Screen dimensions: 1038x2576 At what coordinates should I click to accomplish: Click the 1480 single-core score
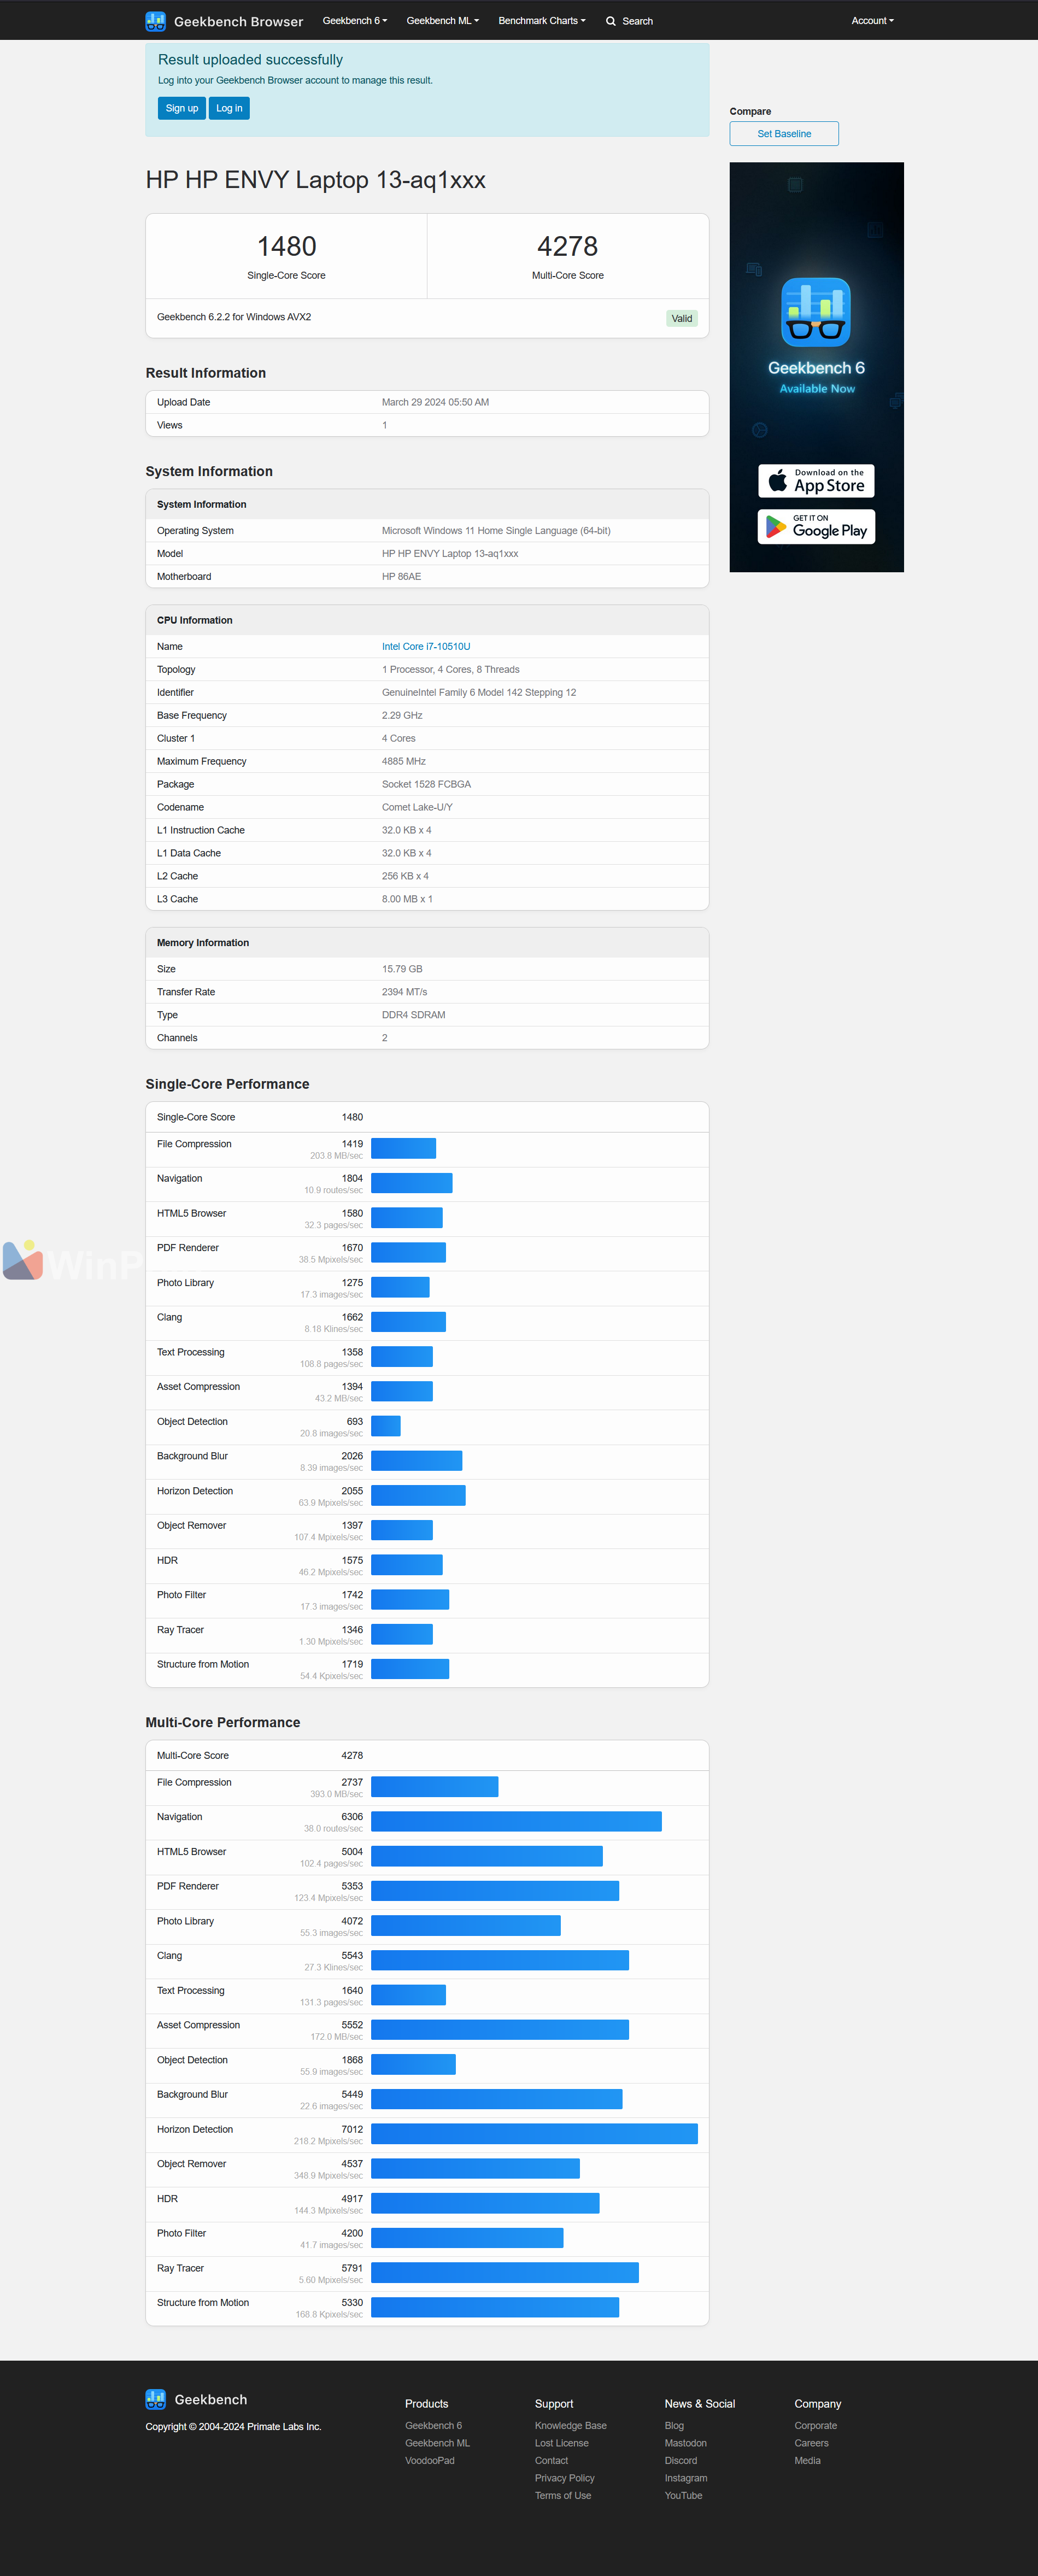click(287, 246)
